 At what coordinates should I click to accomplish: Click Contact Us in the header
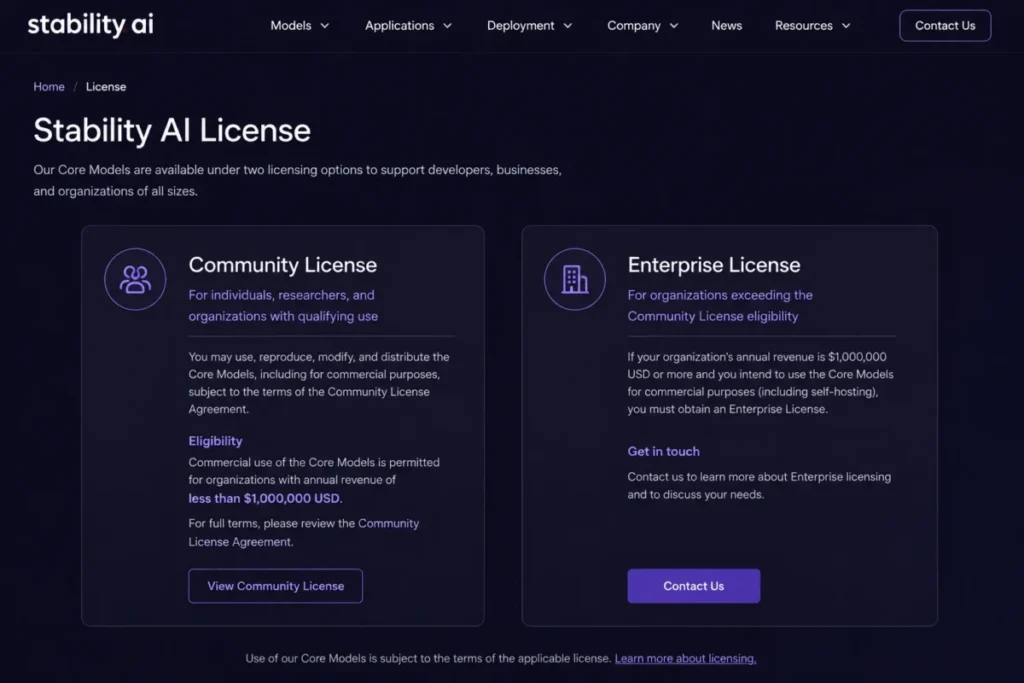(x=945, y=25)
